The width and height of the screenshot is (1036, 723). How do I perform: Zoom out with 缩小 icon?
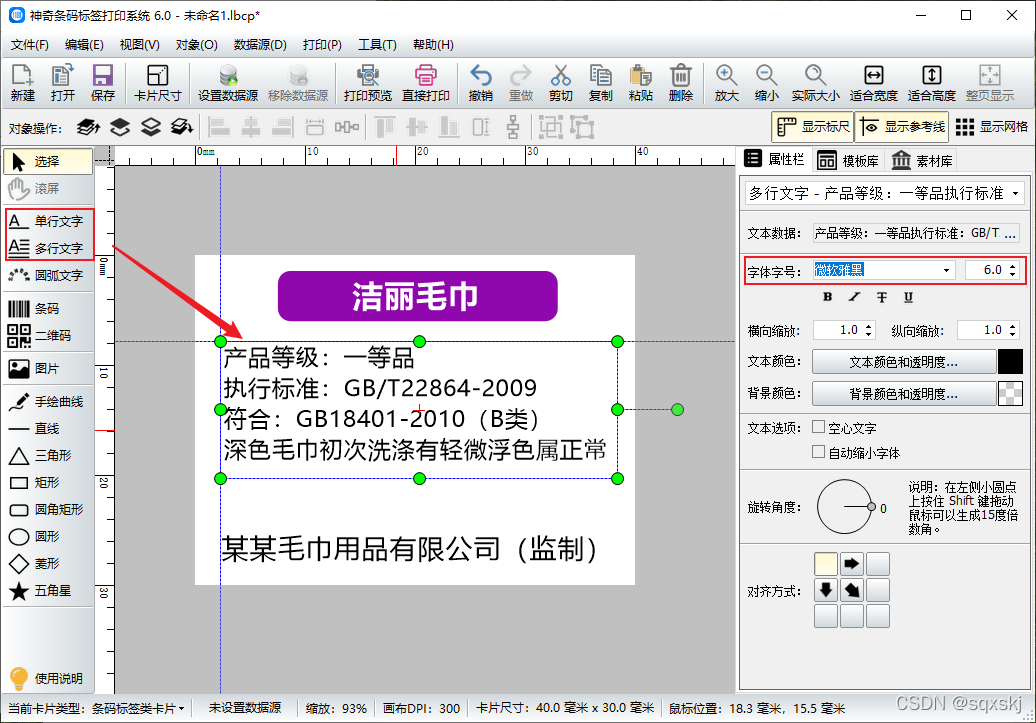click(766, 83)
